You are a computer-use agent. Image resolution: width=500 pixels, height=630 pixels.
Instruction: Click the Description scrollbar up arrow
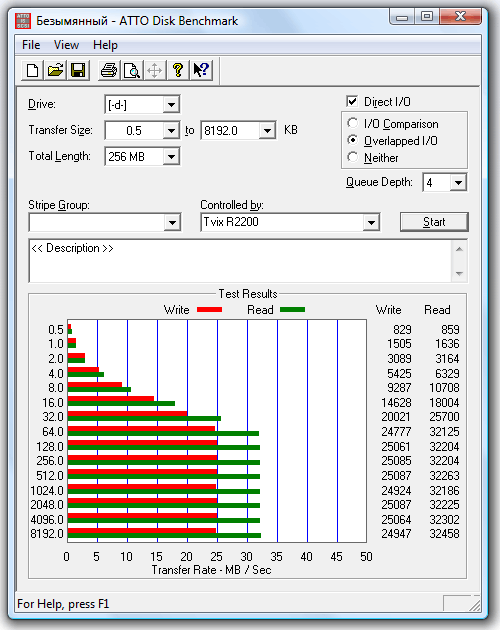click(459, 250)
